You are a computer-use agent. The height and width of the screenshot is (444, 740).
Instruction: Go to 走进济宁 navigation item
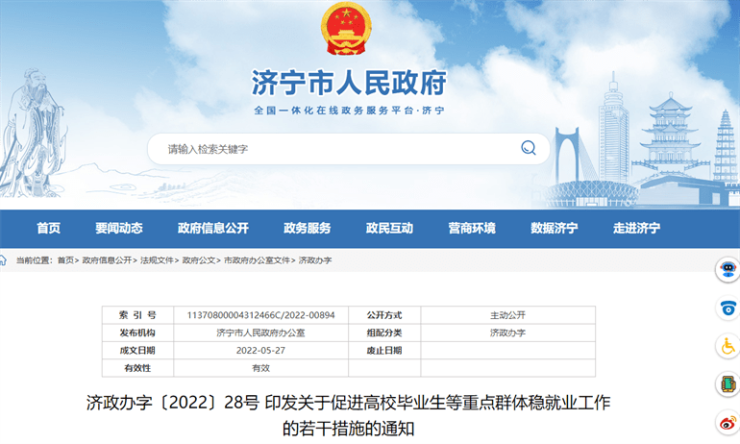pyautogui.click(x=637, y=228)
